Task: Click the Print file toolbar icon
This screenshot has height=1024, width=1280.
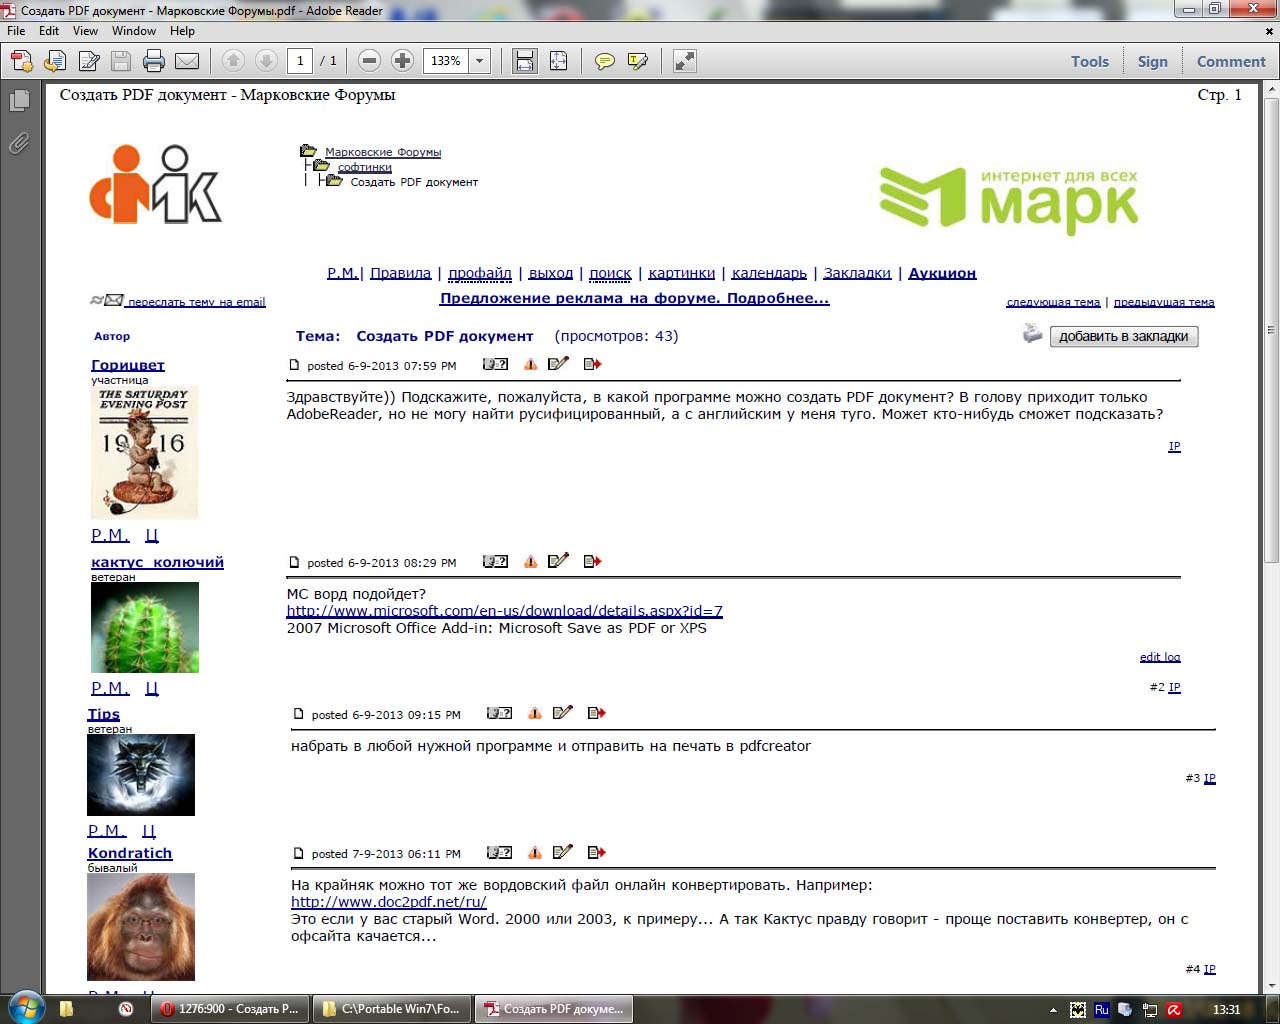Action: 154,62
